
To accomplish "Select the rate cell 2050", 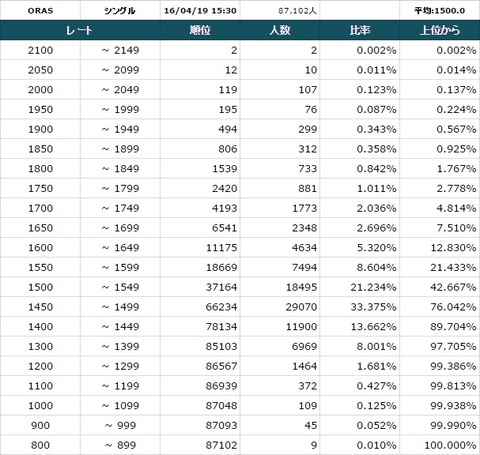I will point(40,70).
